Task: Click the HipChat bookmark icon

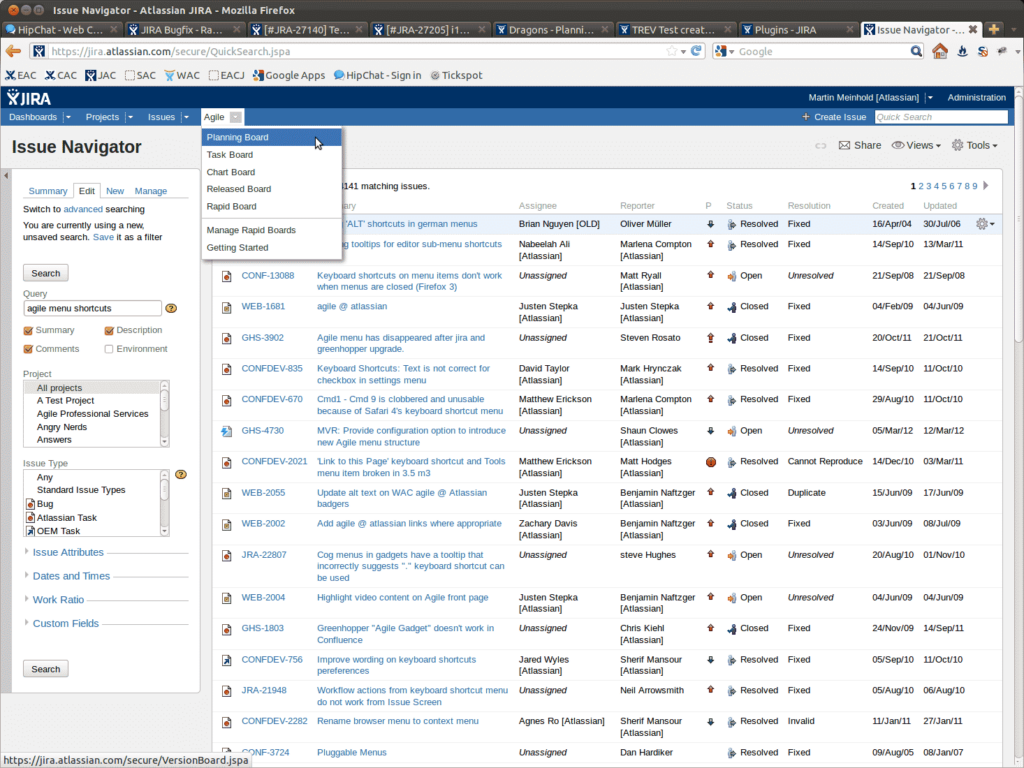Action: tap(339, 75)
